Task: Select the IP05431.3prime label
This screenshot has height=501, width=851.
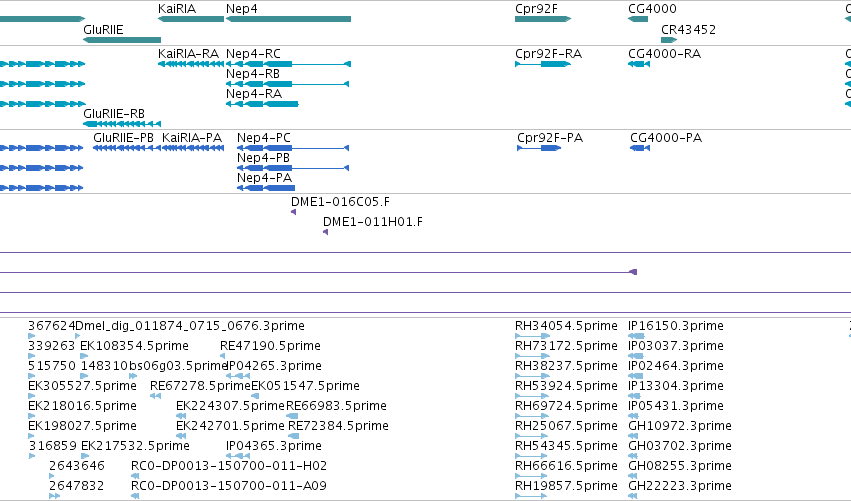Action: point(676,406)
